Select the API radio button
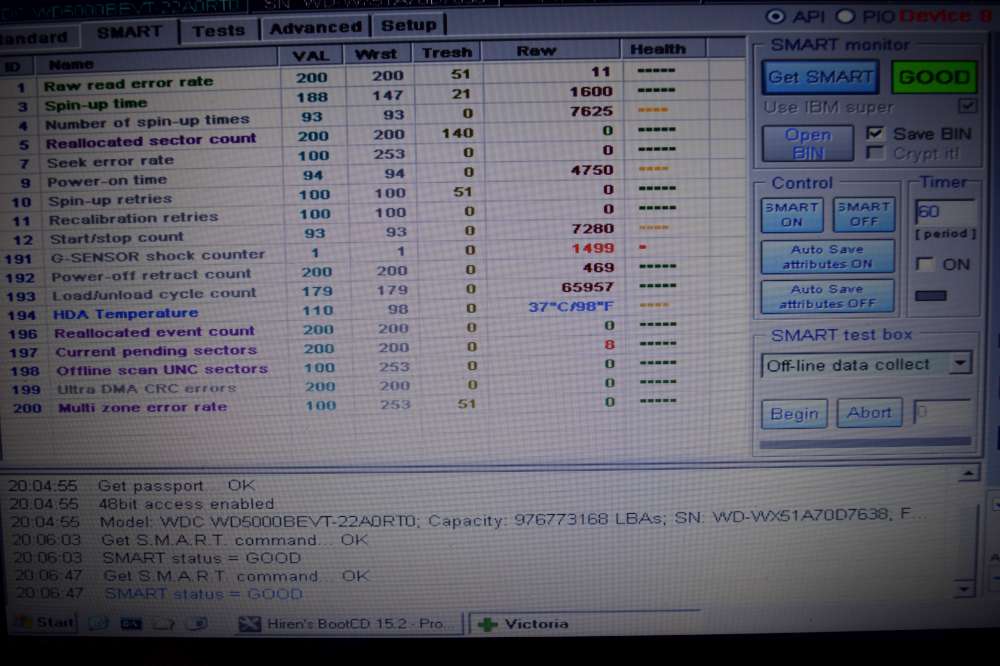The height and width of the screenshot is (666, 1000). pyautogui.click(x=775, y=16)
